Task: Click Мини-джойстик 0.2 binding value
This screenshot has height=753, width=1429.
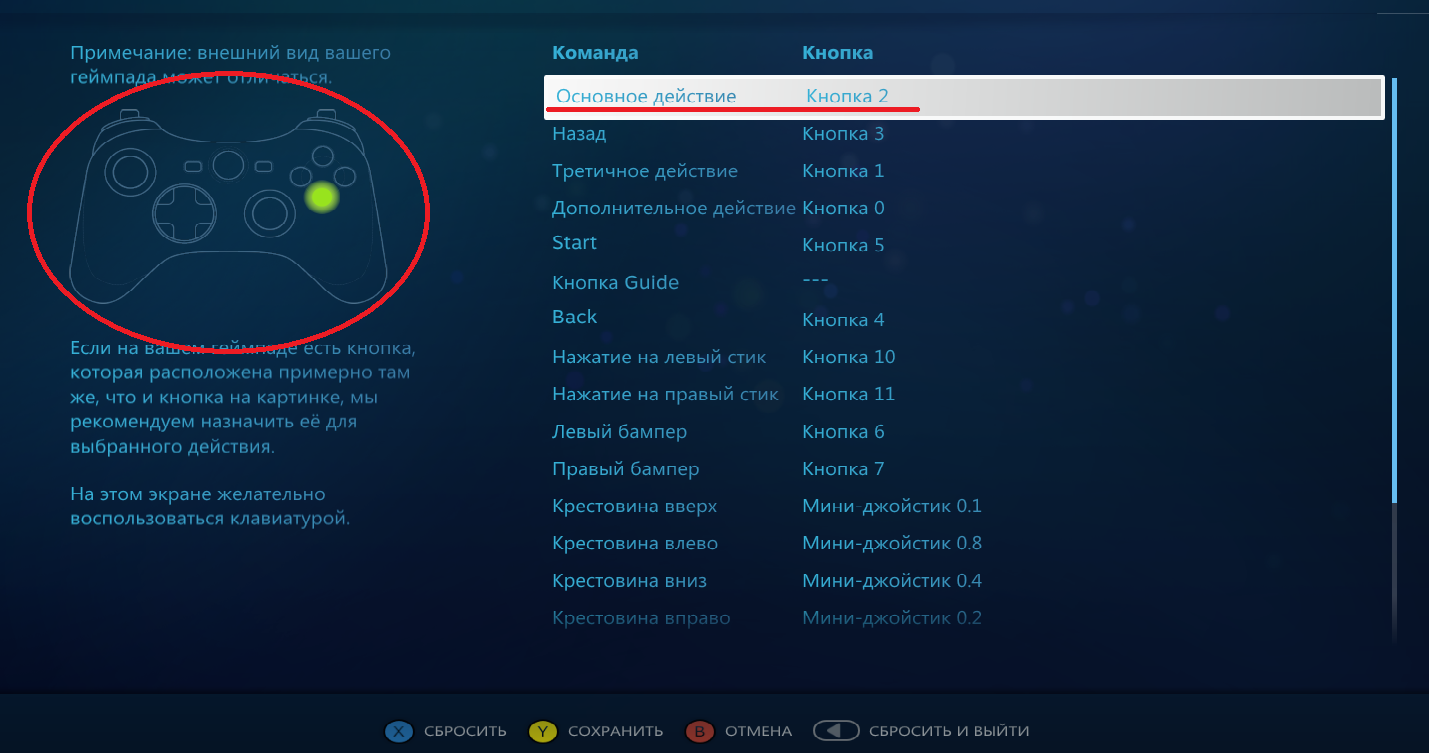Action: click(x=892, y=618)
